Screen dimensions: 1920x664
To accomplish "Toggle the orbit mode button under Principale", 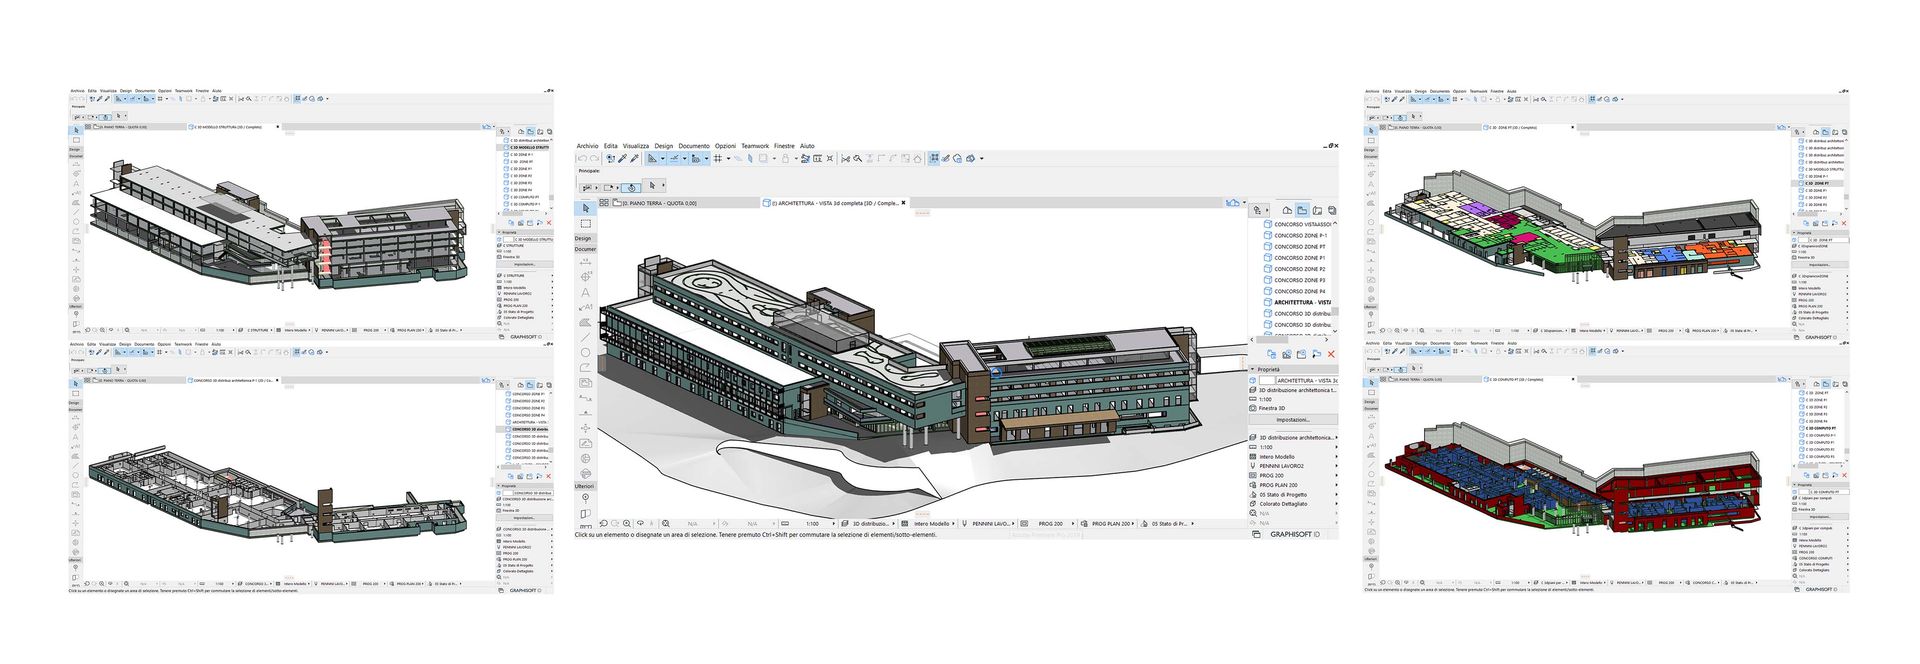I will pos(631,187).
